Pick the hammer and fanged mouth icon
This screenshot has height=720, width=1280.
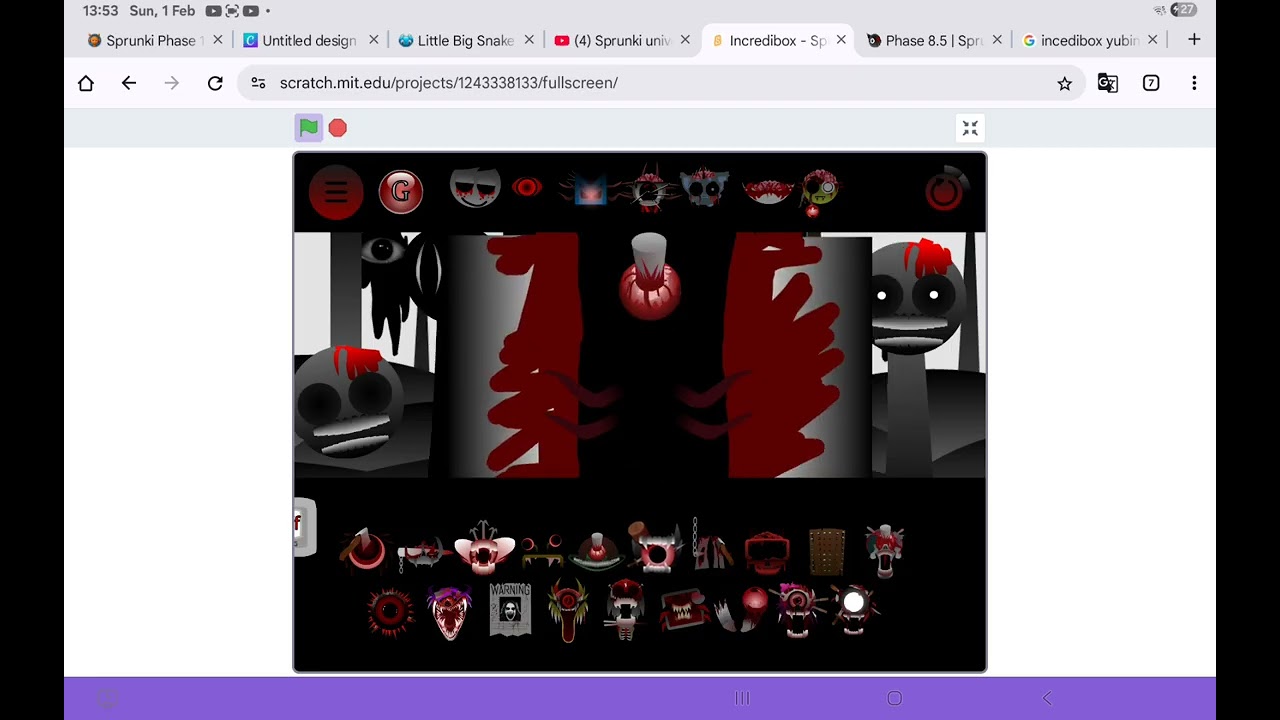coord(654,547)
